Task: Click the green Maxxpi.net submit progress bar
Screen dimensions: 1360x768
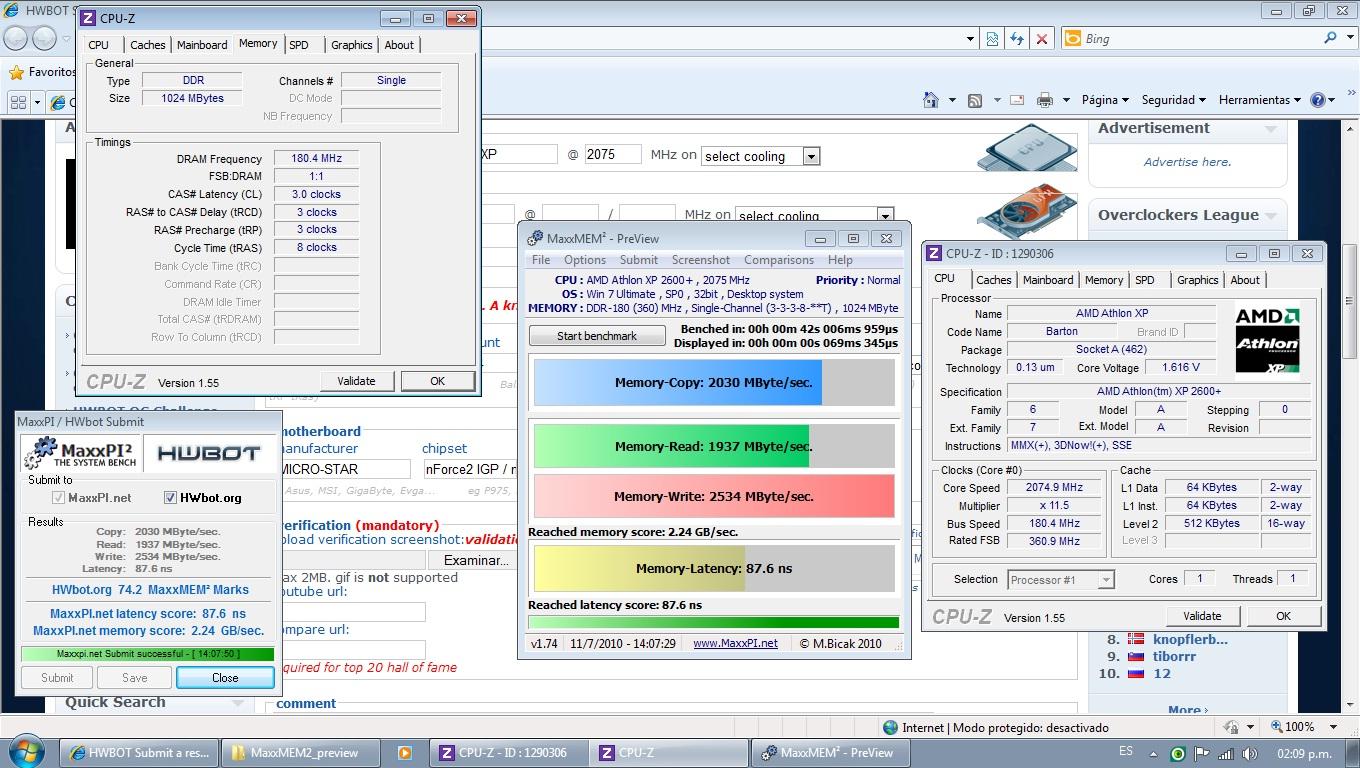Action: (x=147, y=654)
